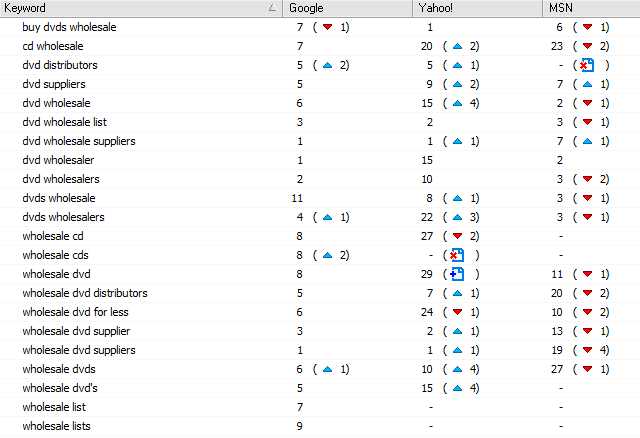The width and height of the screenshot is (640, 438).
Task: Click the blue up arrow in dvds wholesalers Google cell
Action: 327,217
